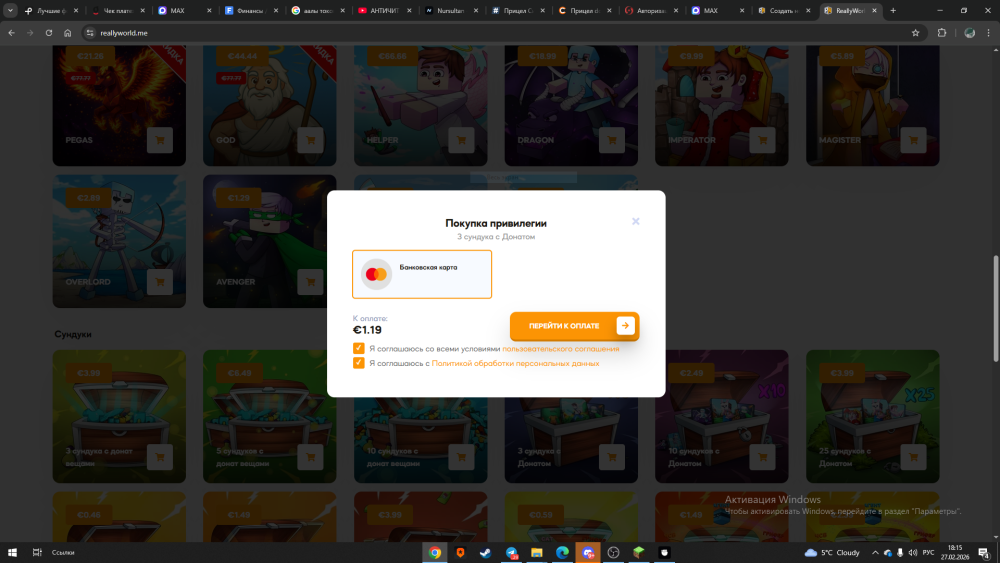The image size is (1000, 563).
Task: Open the Windows Start menu
Action: tap(12, 553)
